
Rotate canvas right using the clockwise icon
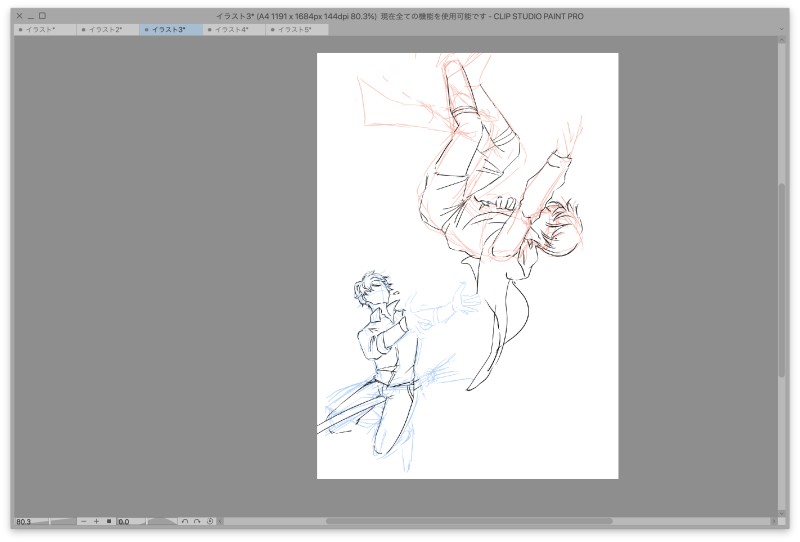pos(197,521)
